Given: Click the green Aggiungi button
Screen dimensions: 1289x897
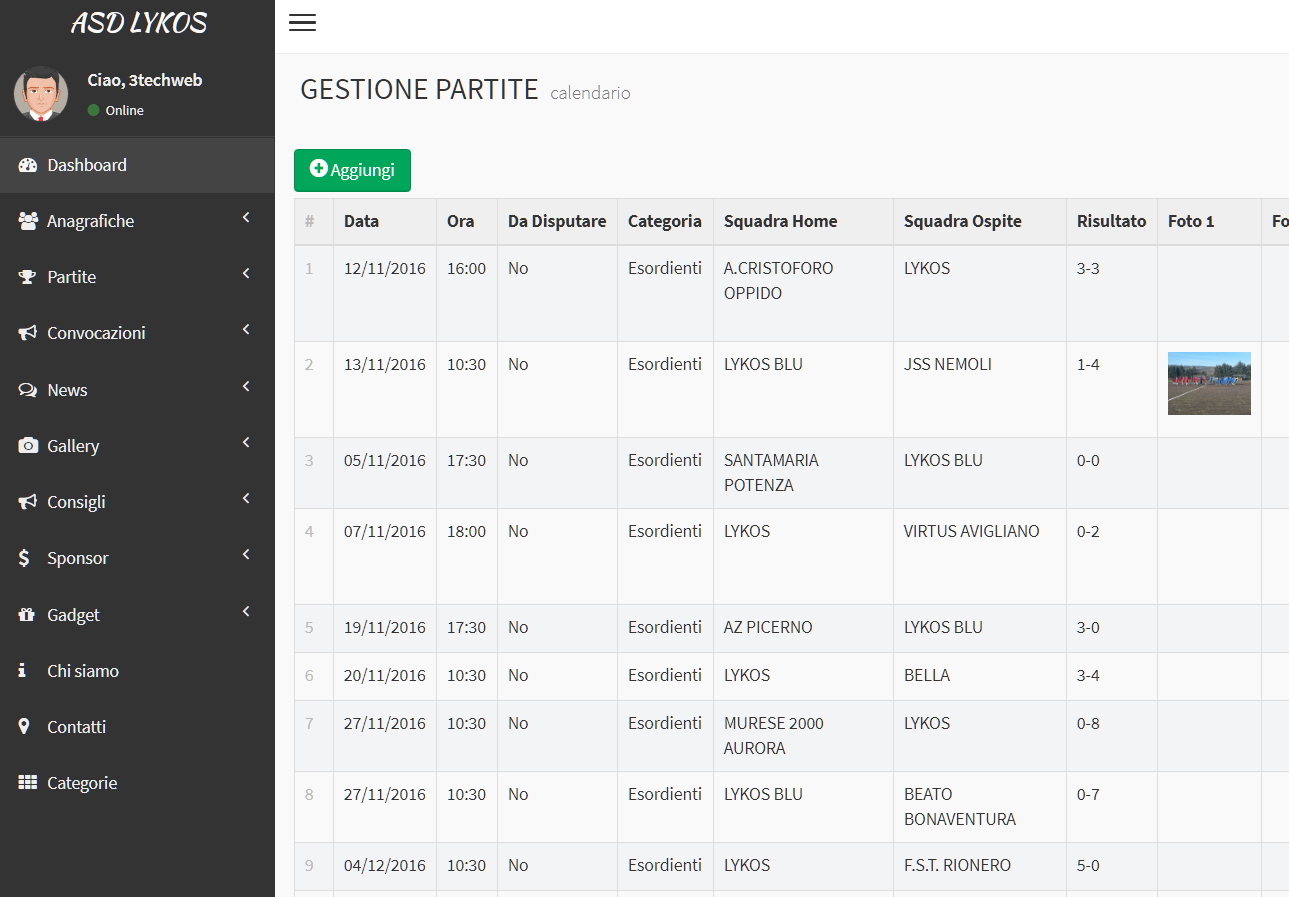Looking at the screenshot, I should [352, 170].
